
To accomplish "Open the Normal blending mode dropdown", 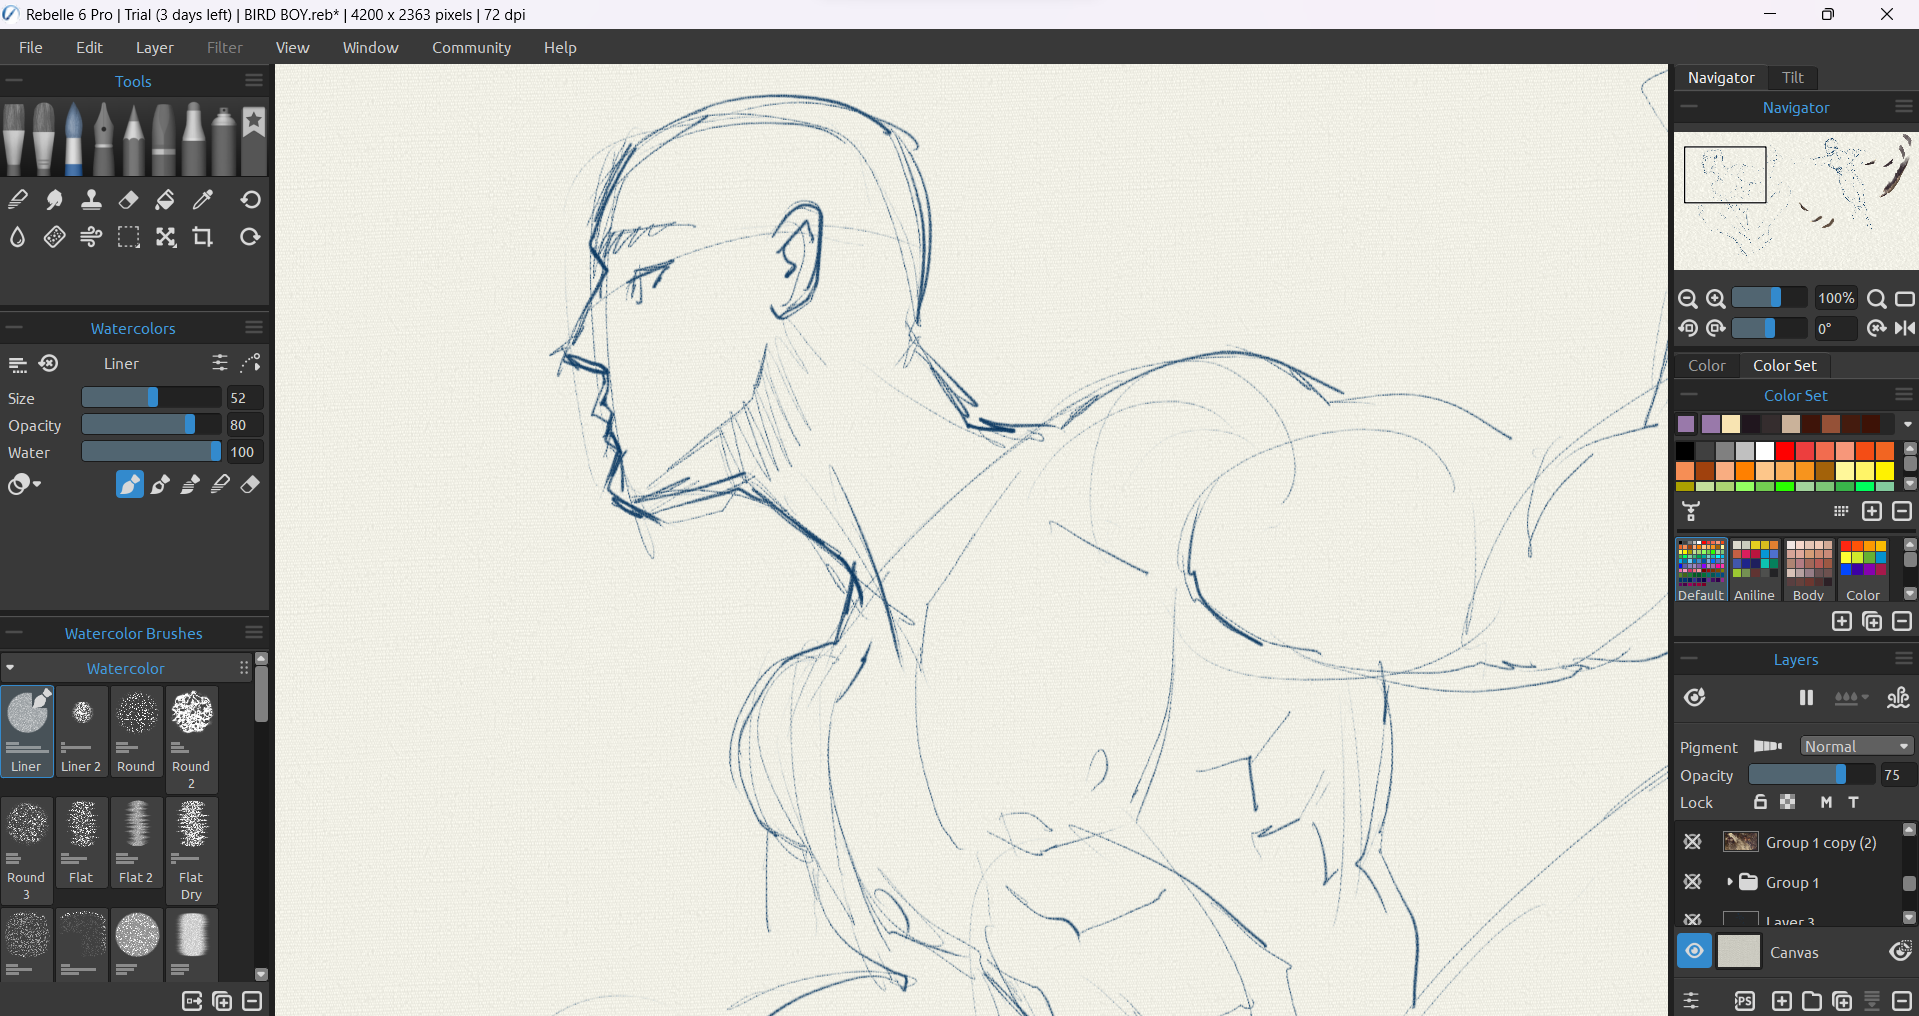I will click(1857, 747).
